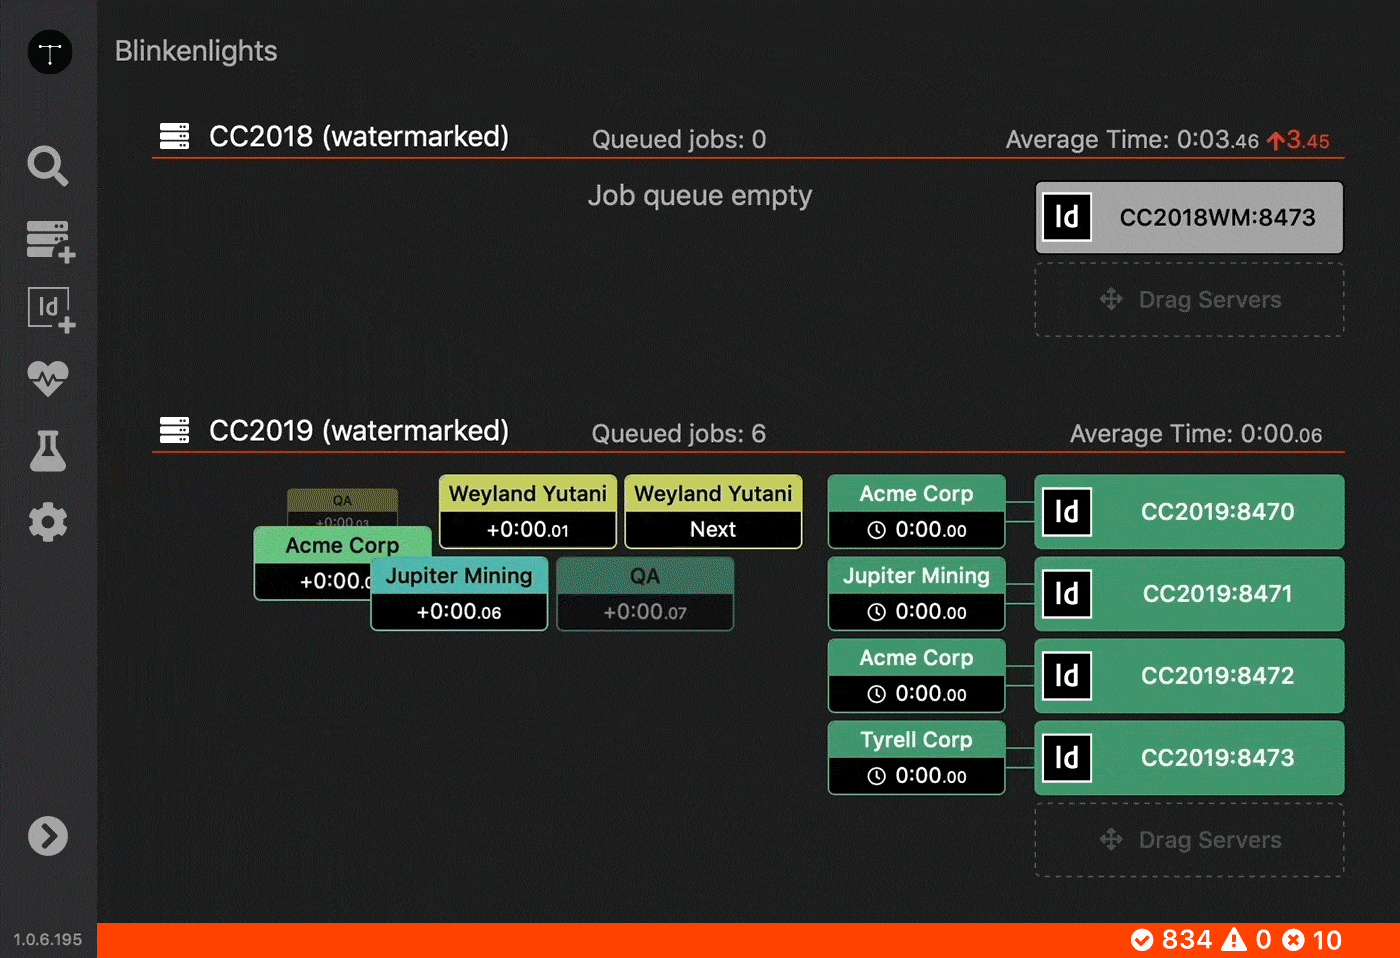Click the round T logo icon
1400x958 pixels.
click(x=50, y=52)
